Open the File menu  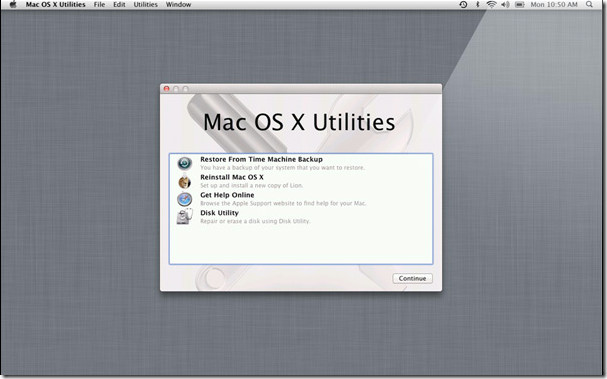[99, 4]
